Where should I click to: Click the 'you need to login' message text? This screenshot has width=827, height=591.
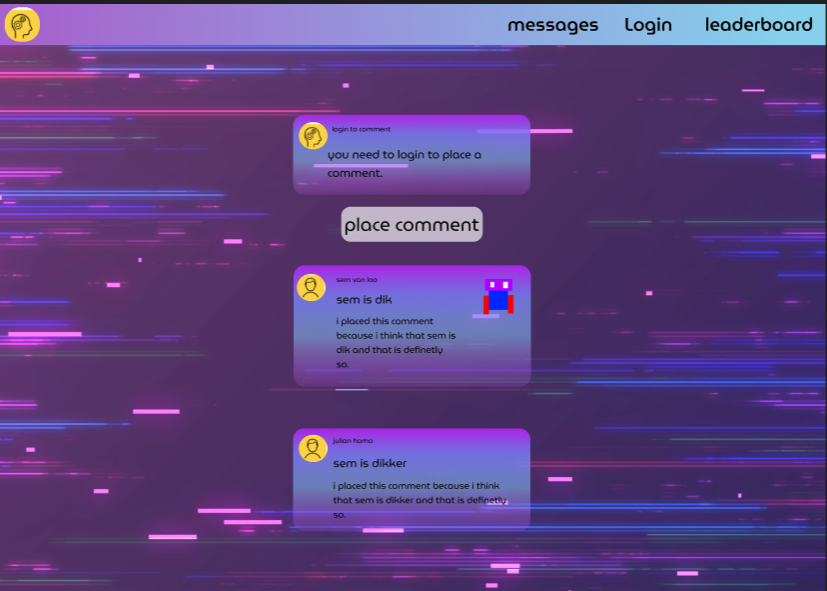[403, 163]
